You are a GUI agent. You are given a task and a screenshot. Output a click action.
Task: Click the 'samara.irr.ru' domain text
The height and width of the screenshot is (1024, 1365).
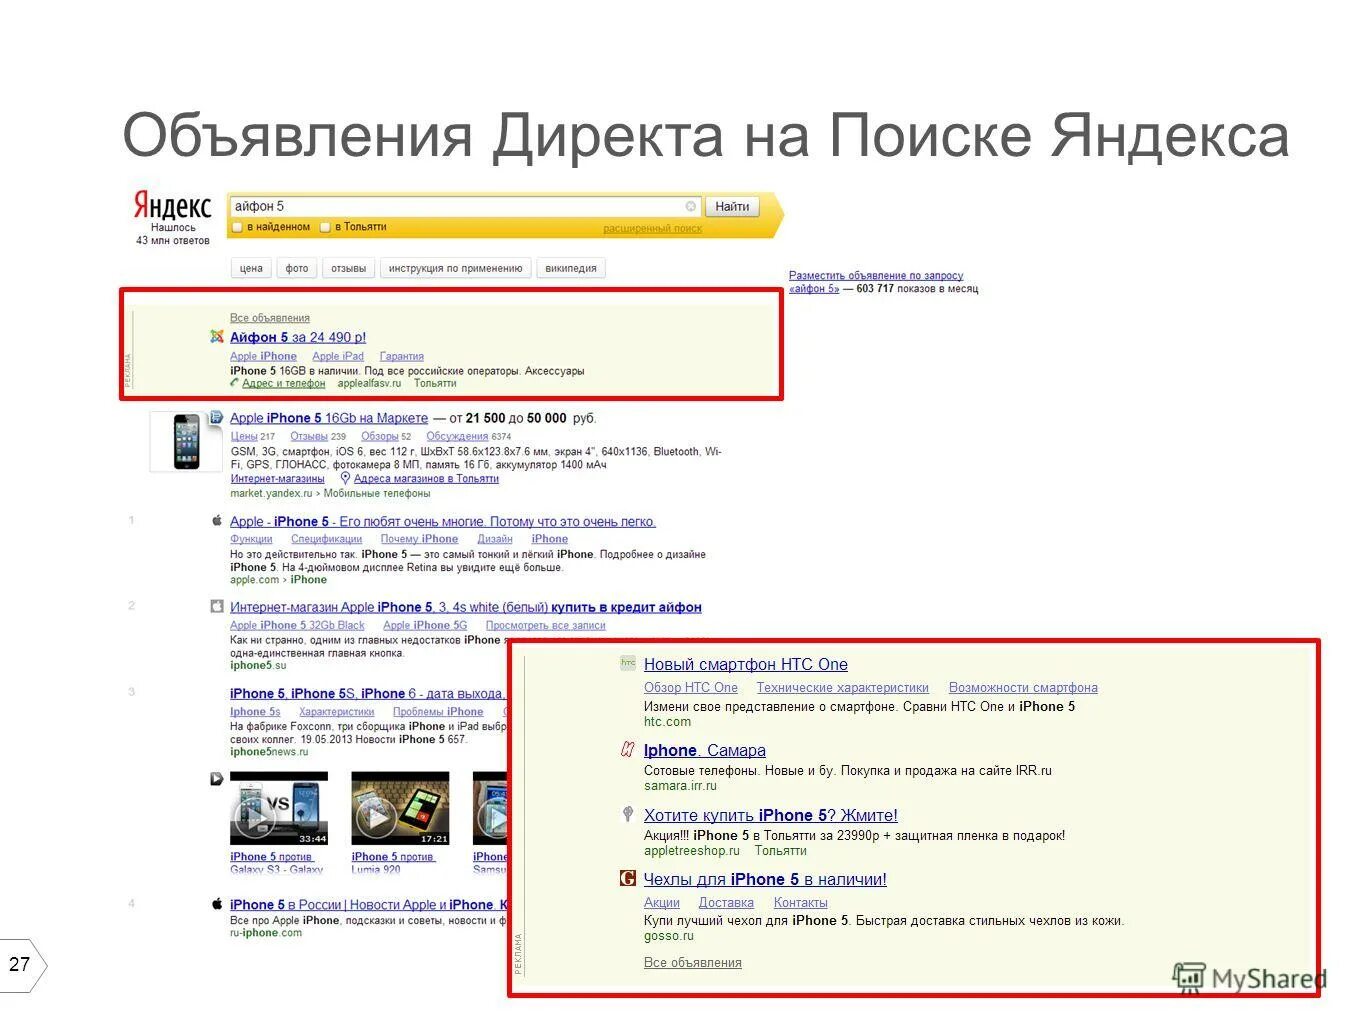[x=680, y=785]
